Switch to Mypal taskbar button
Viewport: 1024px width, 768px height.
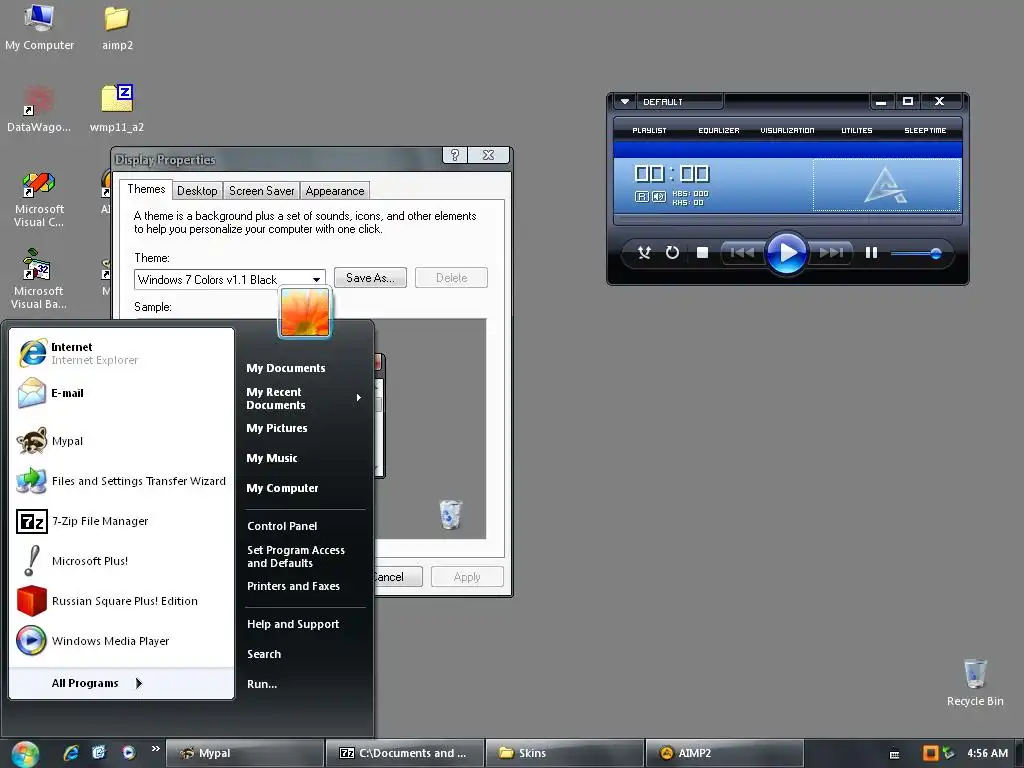(245, 753)
